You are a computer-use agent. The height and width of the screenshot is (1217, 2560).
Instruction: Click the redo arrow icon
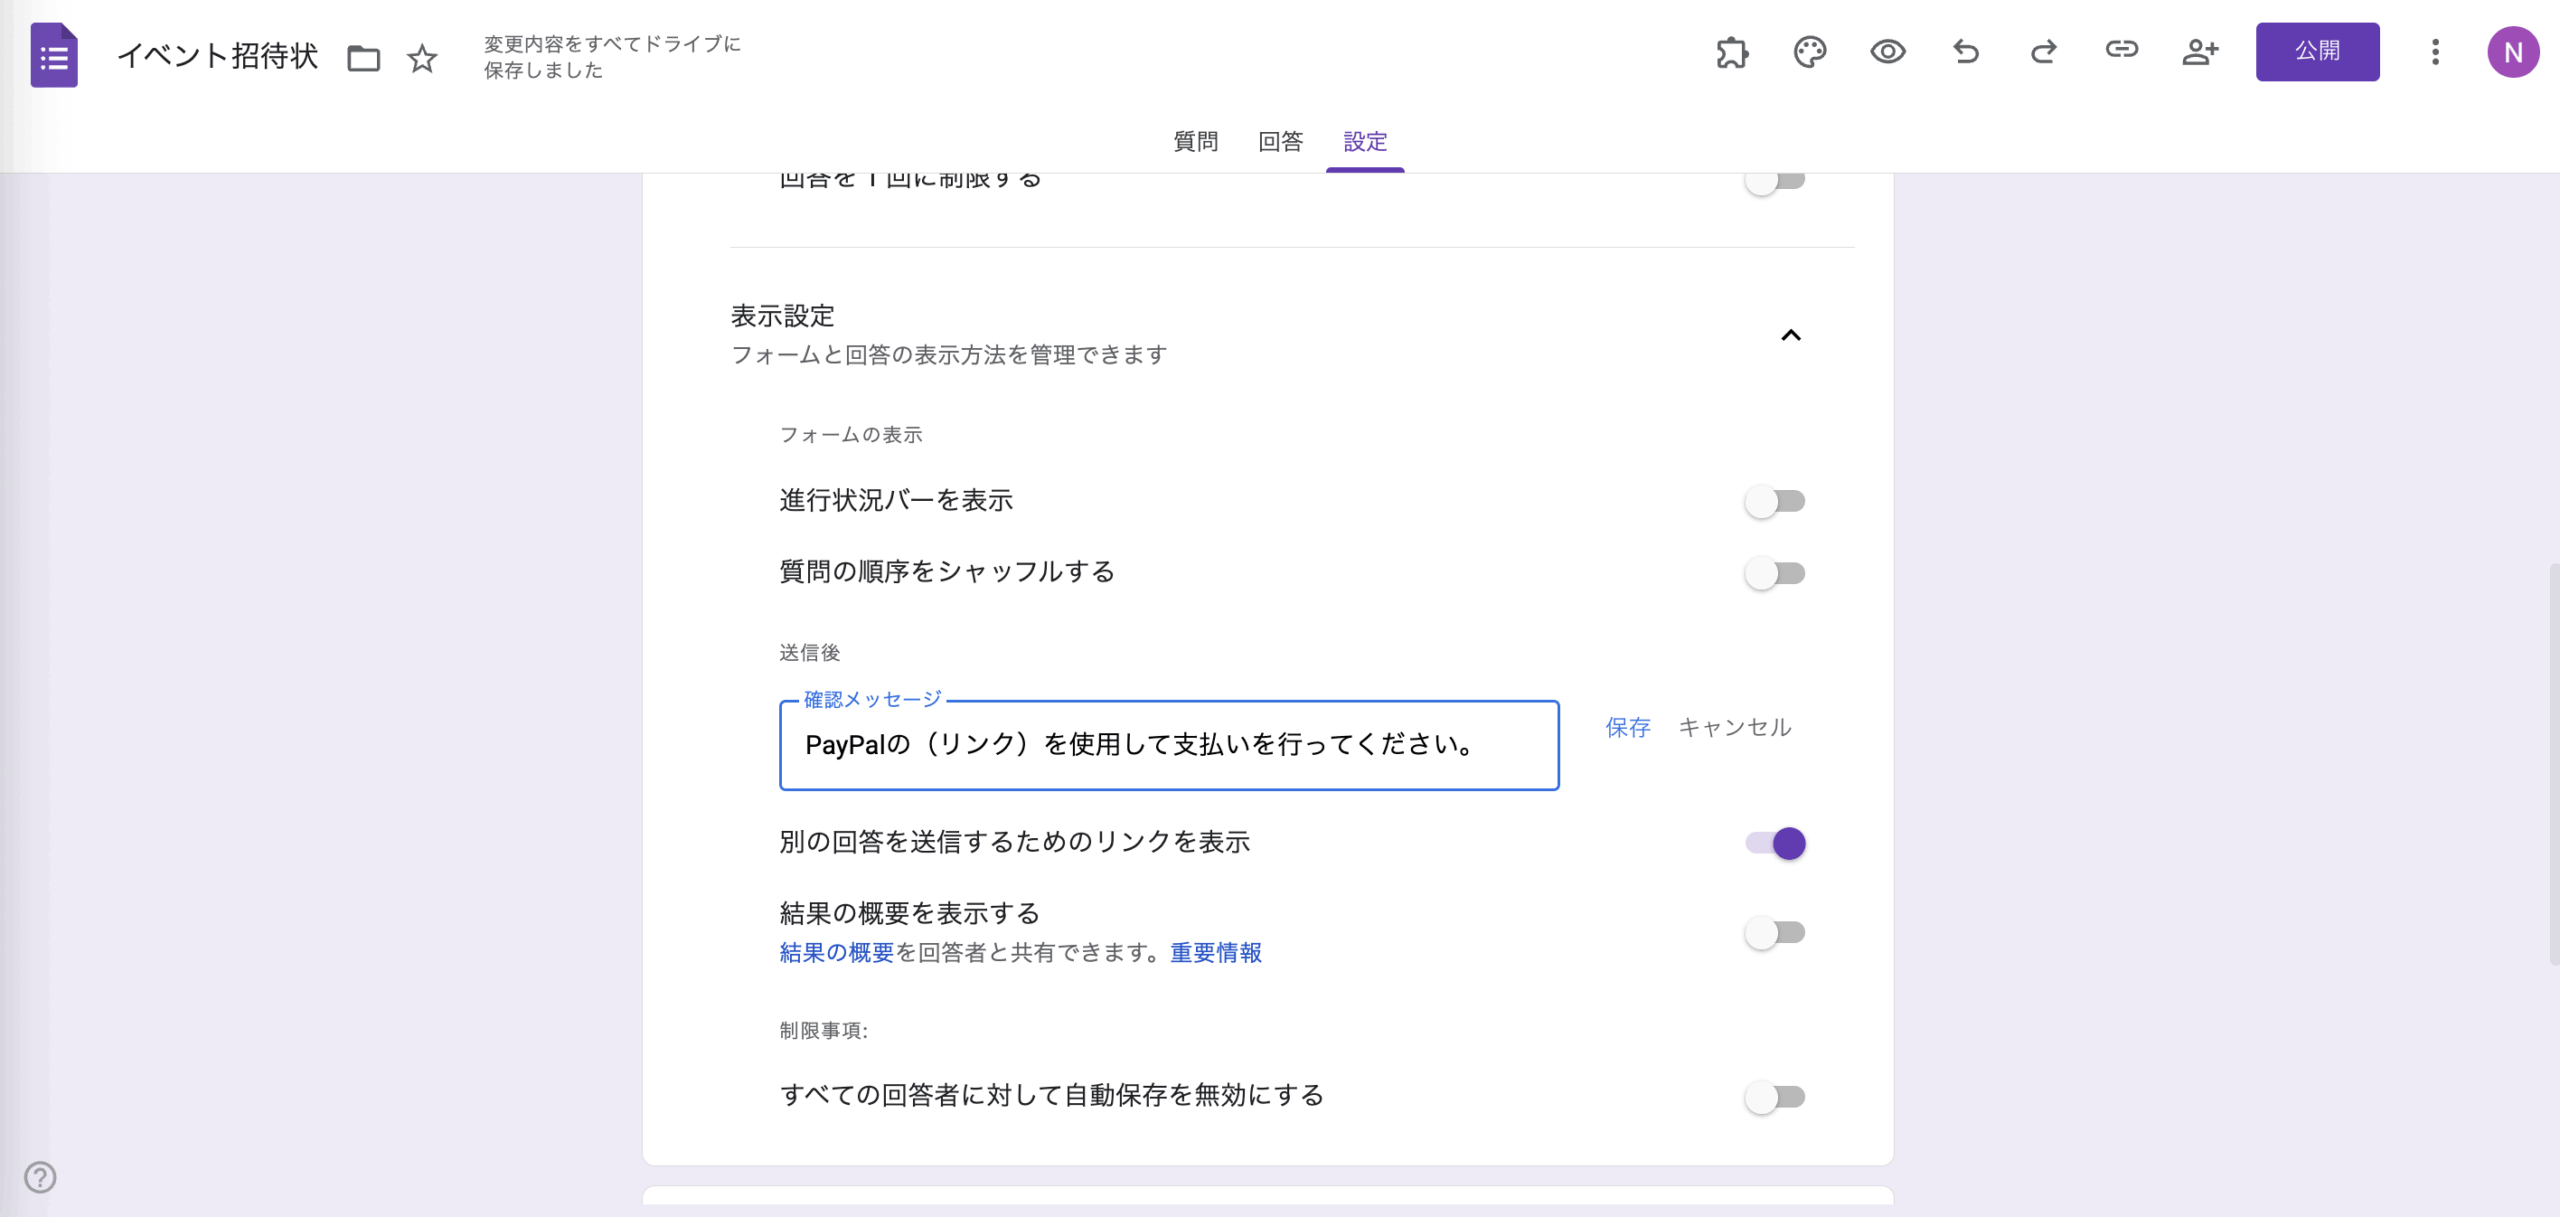tap(2043, 52)
